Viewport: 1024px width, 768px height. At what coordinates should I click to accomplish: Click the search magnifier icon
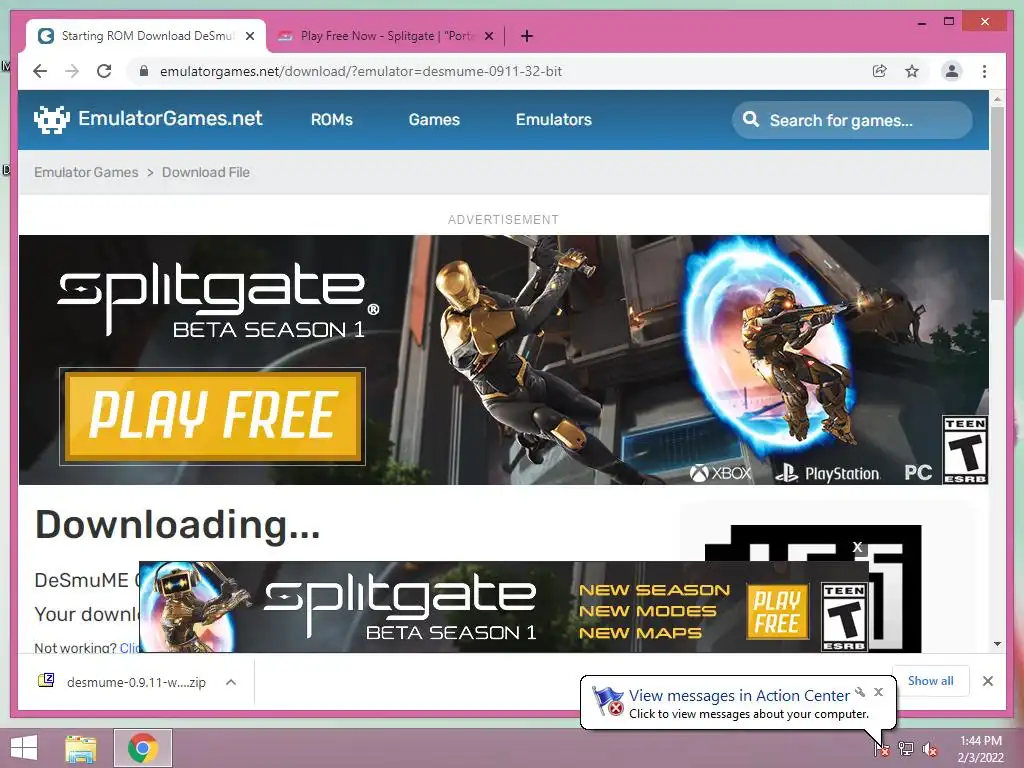(751, 120)
